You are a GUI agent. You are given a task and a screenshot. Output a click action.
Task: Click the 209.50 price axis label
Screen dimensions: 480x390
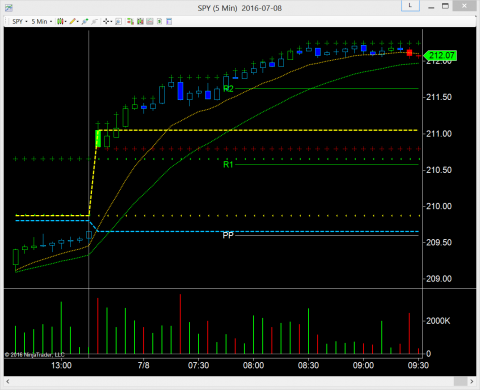tap(439, 243)
